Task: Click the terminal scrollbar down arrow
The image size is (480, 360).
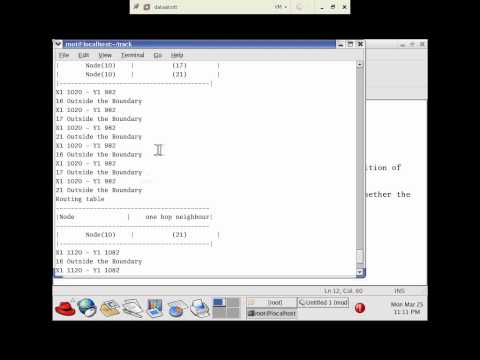Action: (x=359, y=272)
